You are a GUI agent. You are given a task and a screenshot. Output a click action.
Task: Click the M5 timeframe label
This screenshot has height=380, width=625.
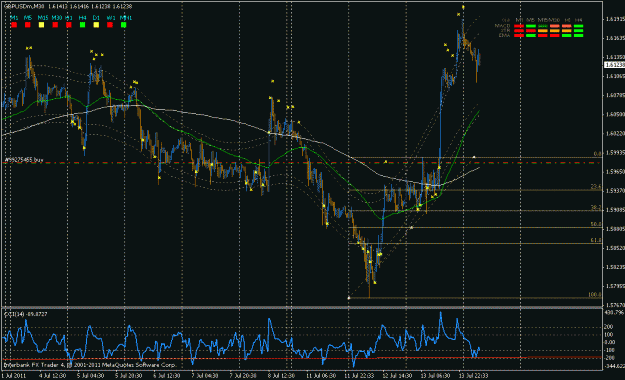[28, 18]
